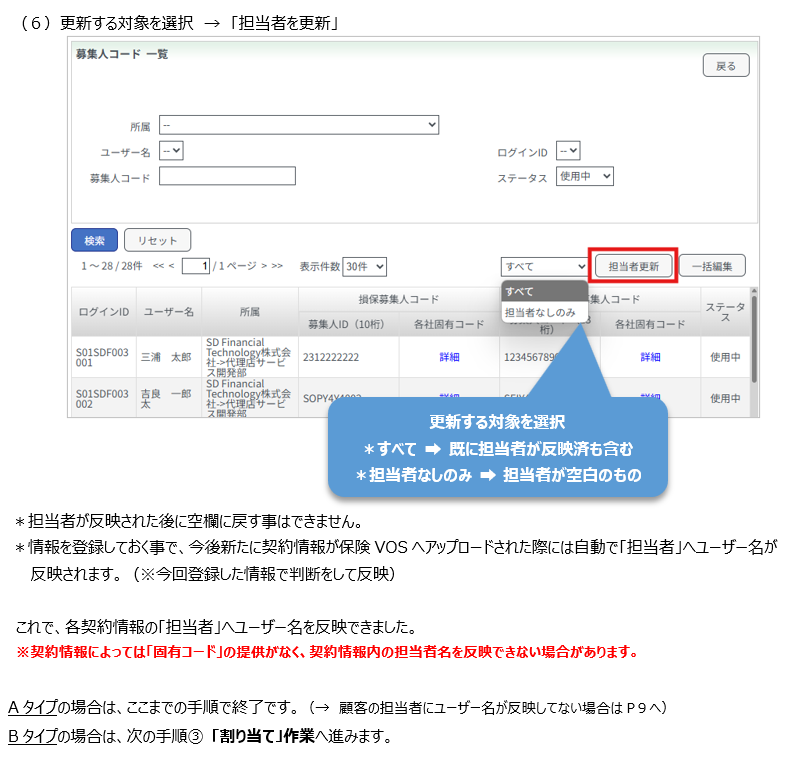Click the 戻る back button
797x766 pixels.
coord(725,66)
